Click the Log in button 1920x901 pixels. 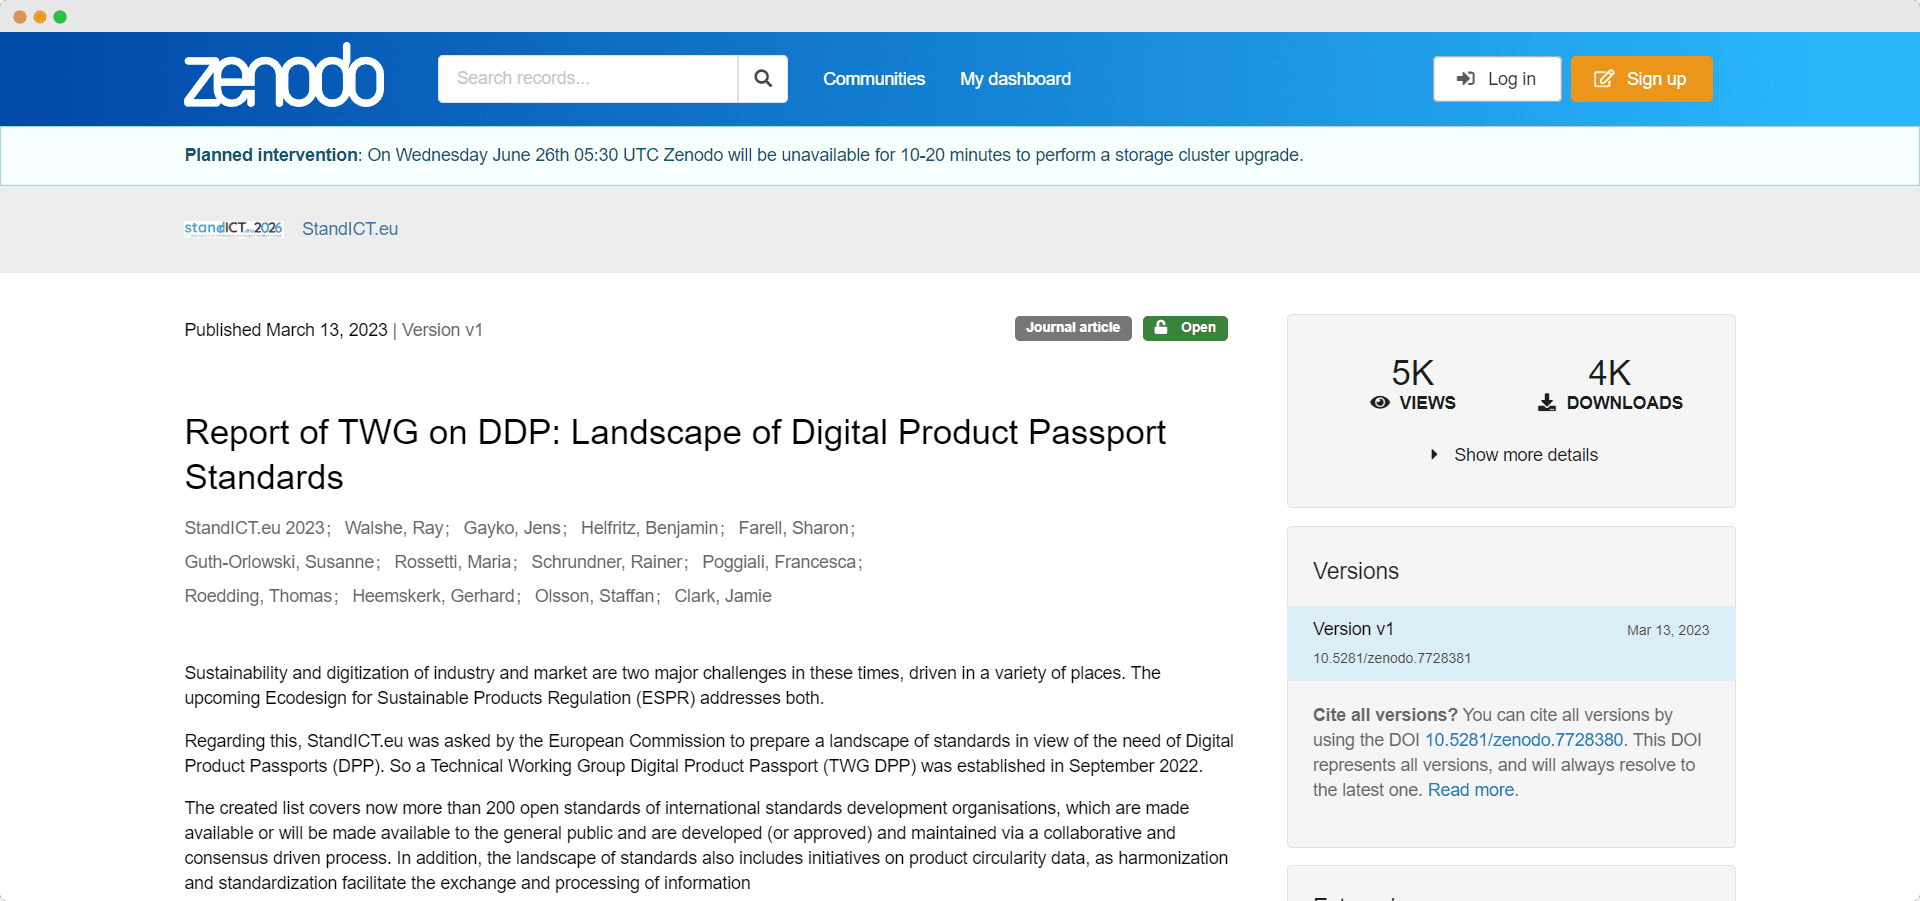[x=1497, y=79]
